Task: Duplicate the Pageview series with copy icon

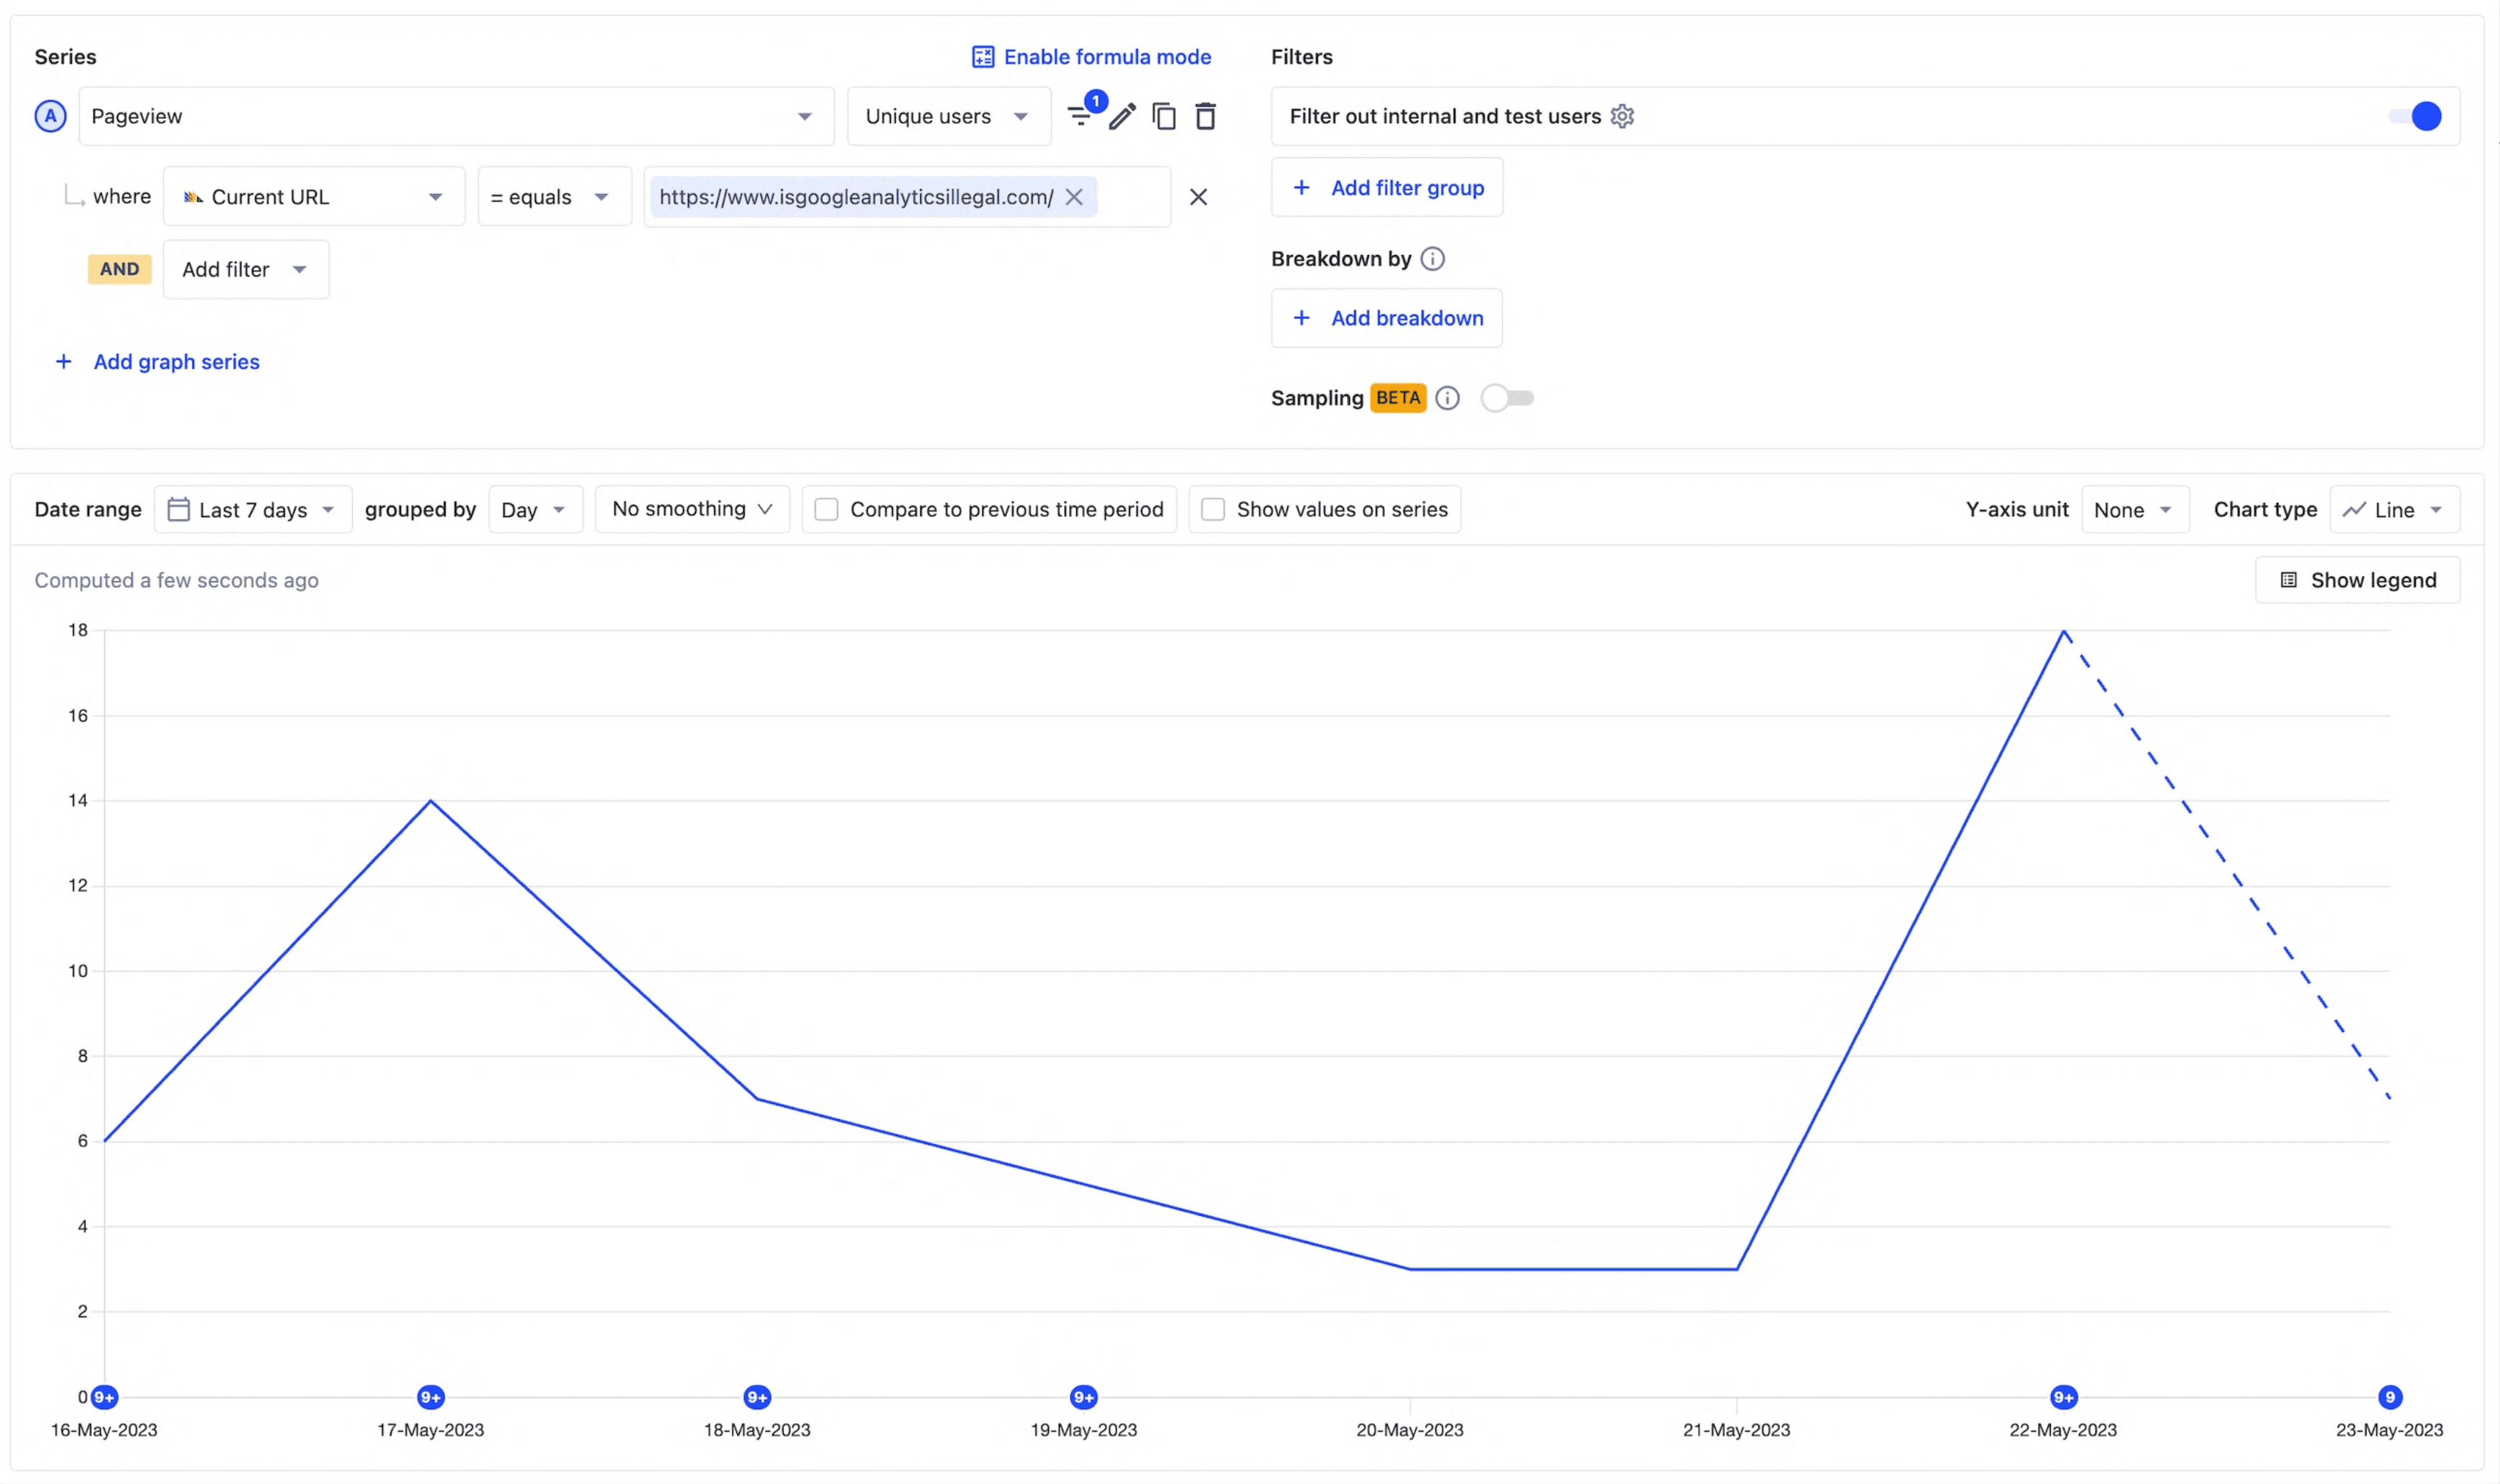Action: (1163, 117)
